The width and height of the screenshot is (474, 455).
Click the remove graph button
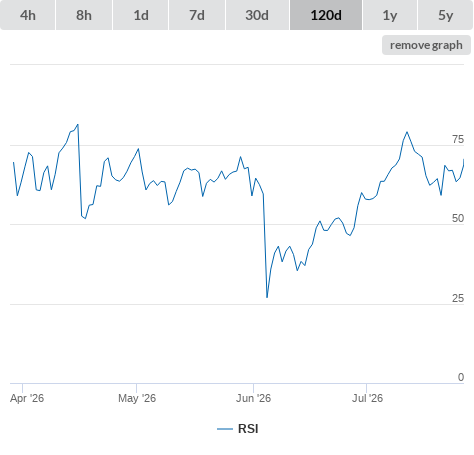[426, 45]
